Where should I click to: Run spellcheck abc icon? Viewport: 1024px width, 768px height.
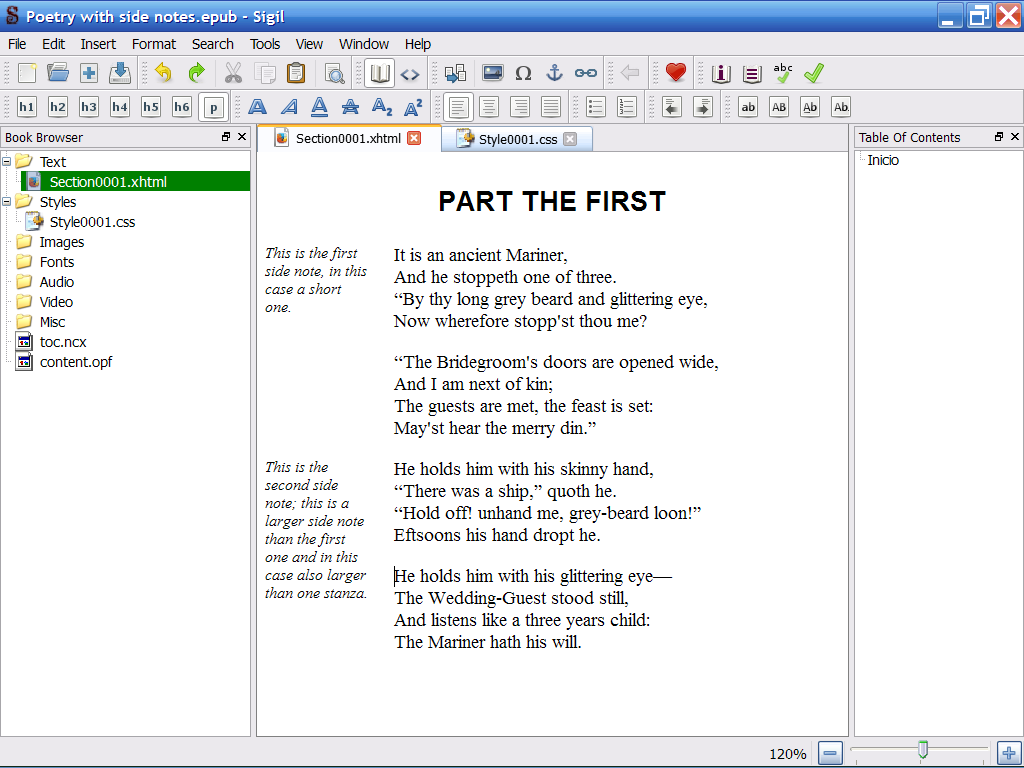tap(782, 73)
